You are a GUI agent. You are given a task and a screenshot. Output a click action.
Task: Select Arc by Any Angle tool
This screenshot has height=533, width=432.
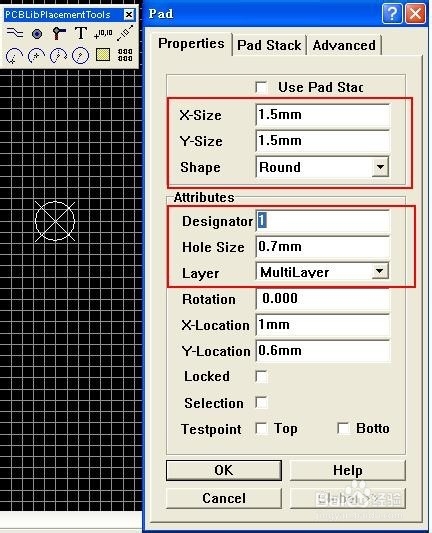coord(58,55)
